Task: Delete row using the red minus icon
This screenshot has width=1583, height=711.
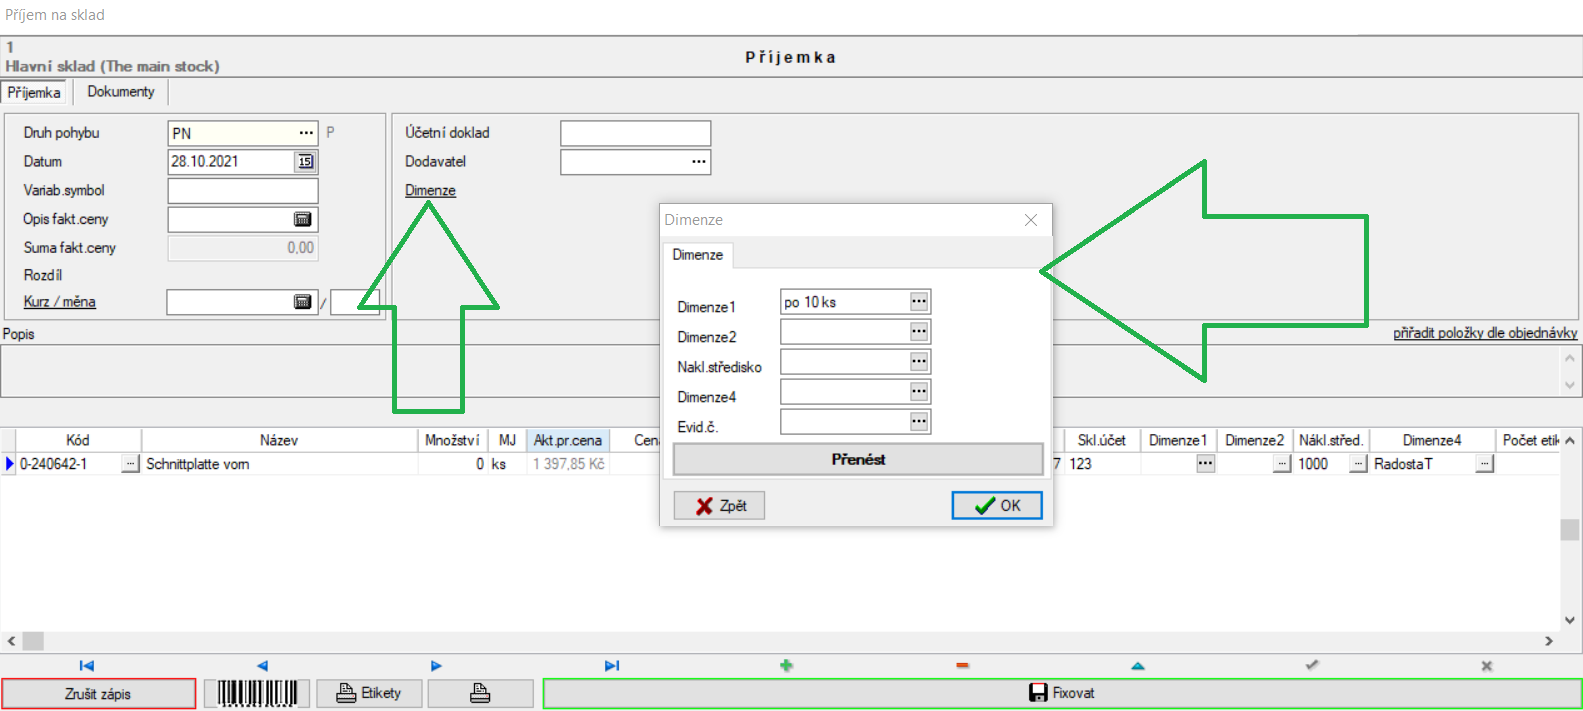Action: [962, 666]
